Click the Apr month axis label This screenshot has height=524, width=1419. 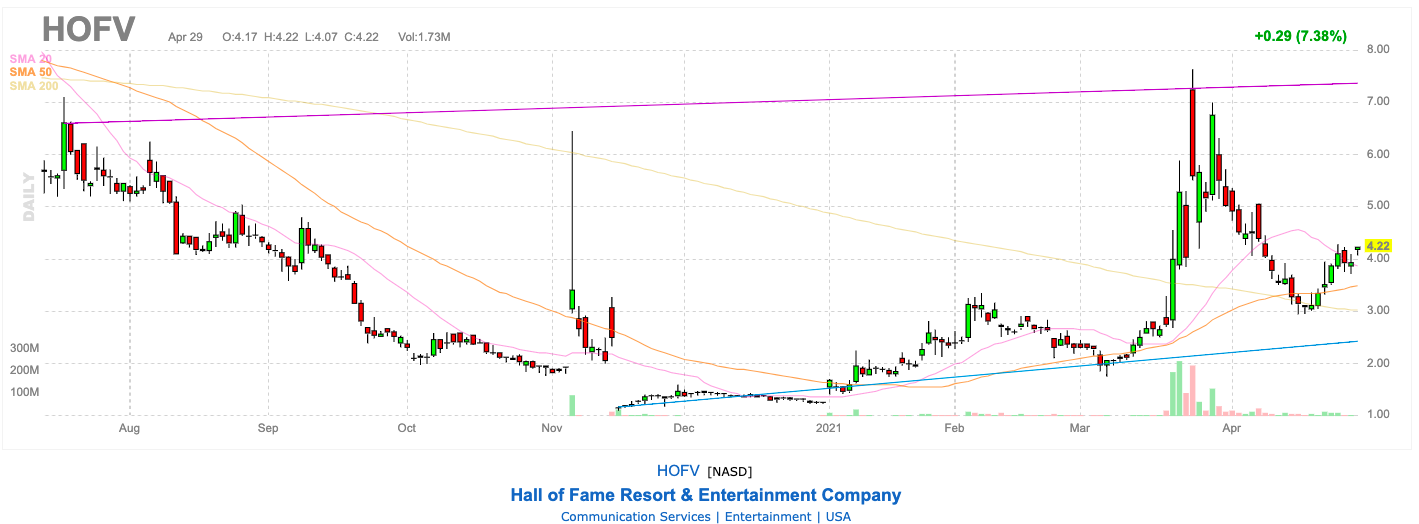pos(1231,428)
